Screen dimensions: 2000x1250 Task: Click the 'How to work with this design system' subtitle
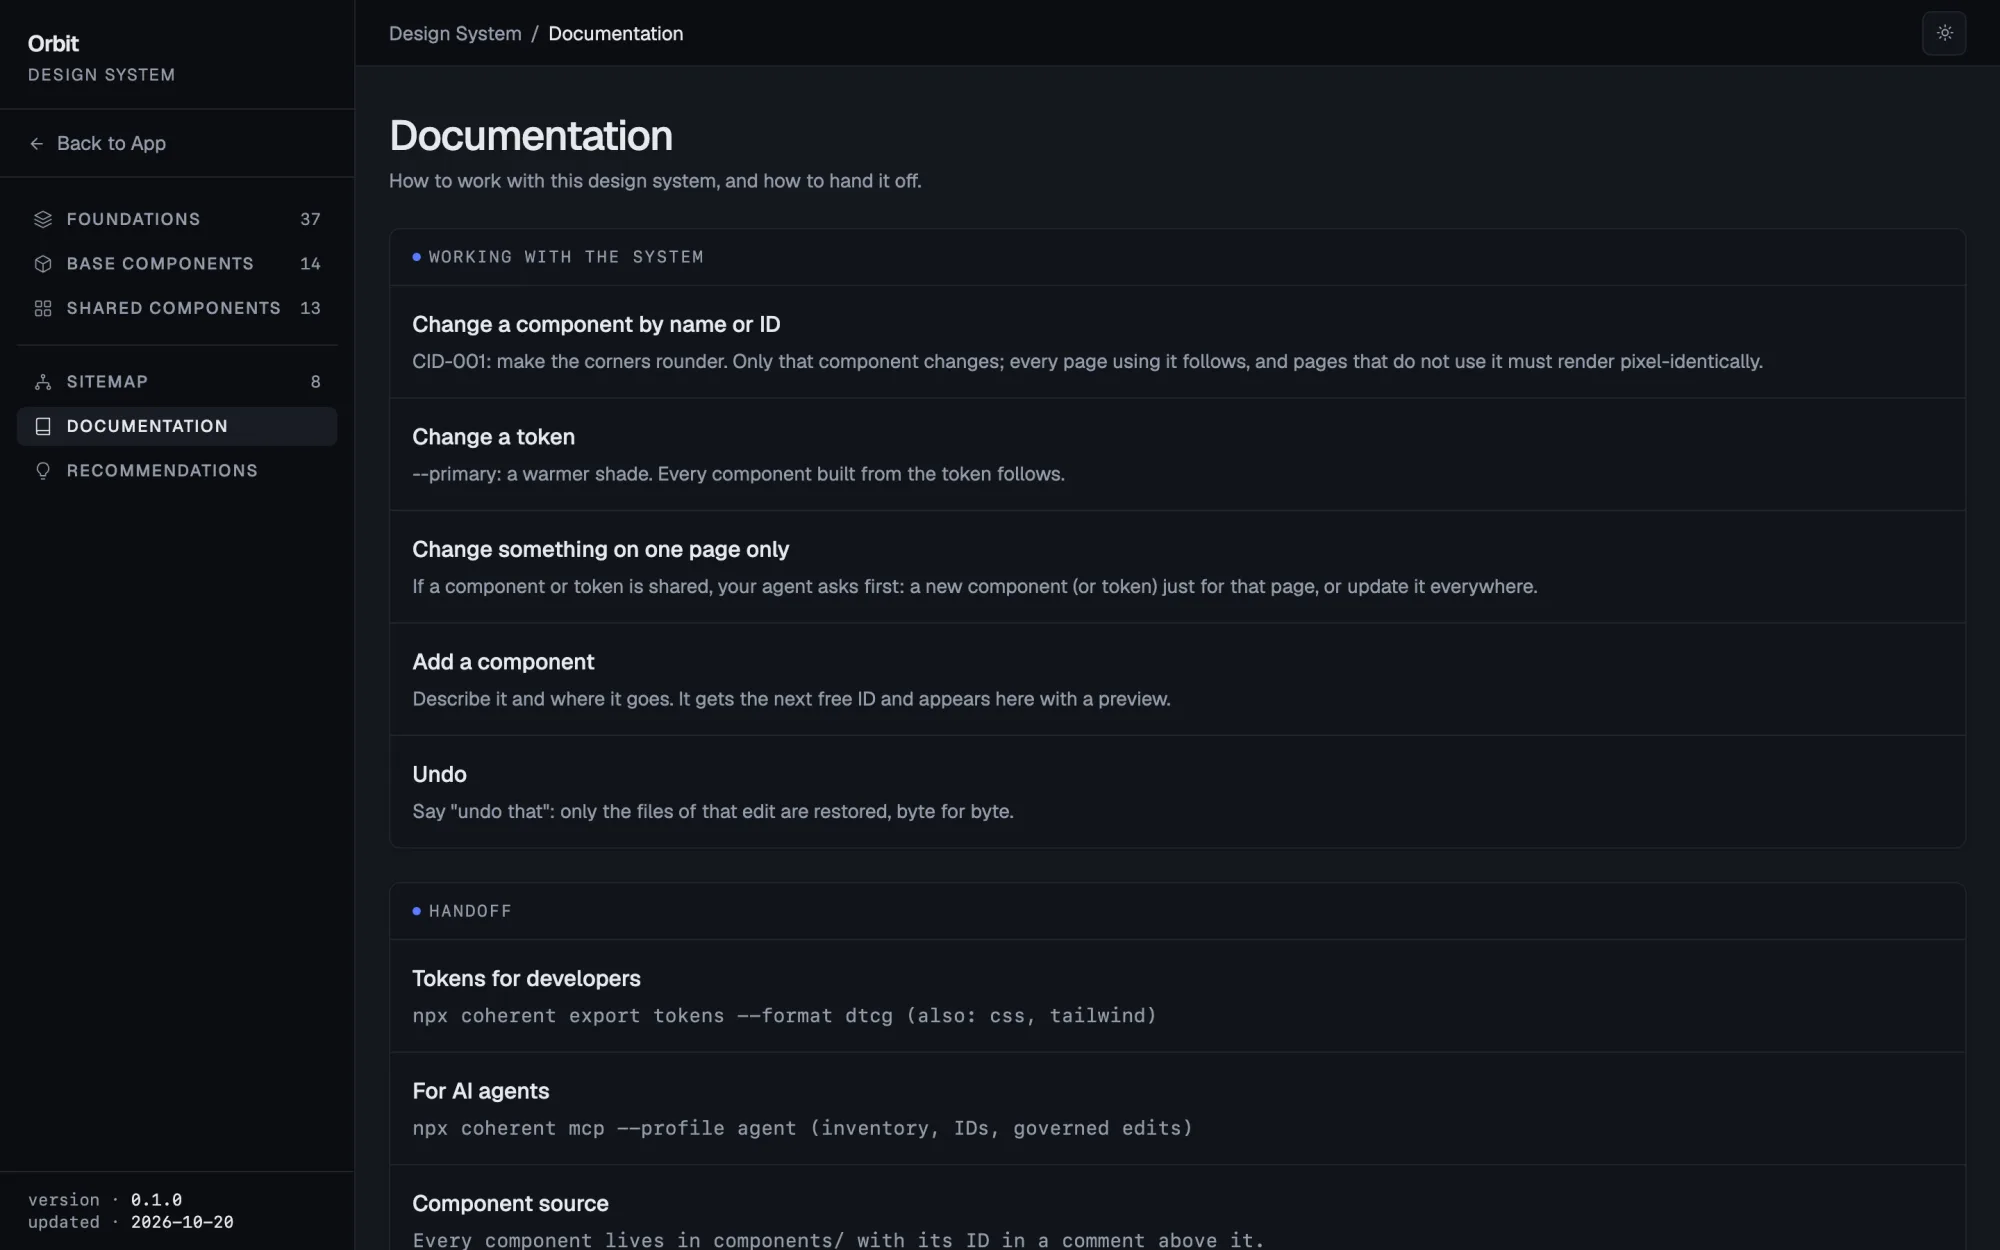[655, 181]
